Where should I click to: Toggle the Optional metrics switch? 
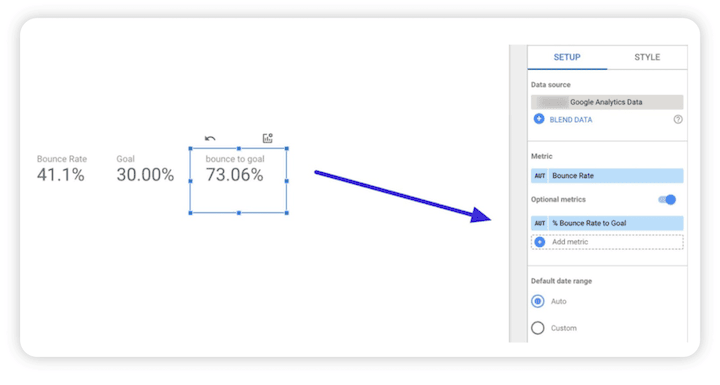[x=667, y=200]
